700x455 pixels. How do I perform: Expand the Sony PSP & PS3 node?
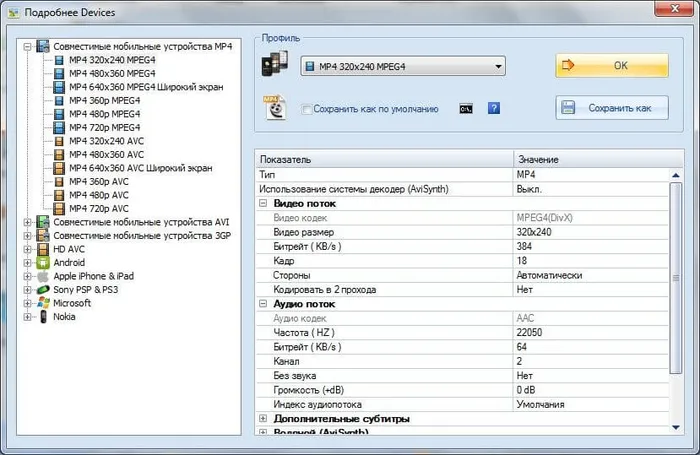pyautogui.click(x=27, y=290)
